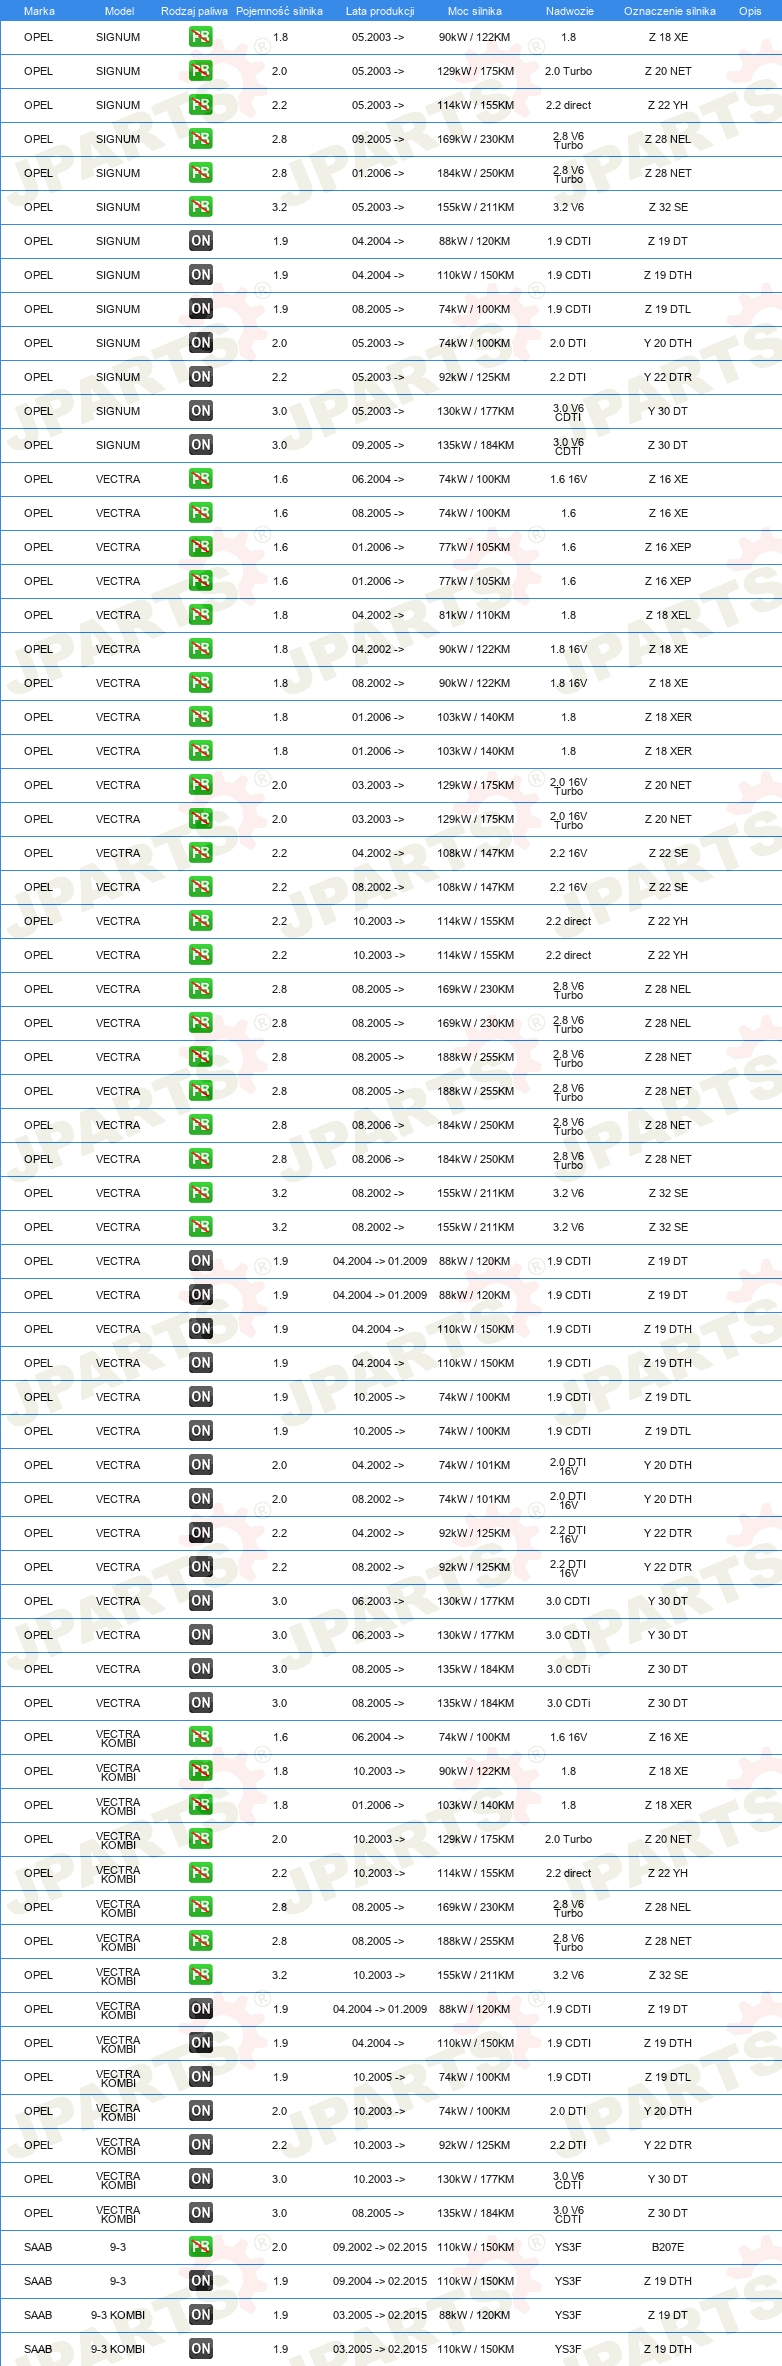Click the Moc silnika column header

474,11
